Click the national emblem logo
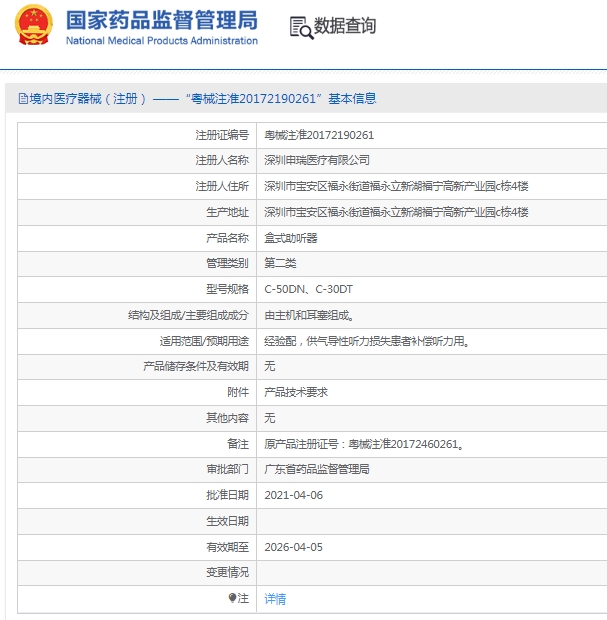The width and height of the screenshot is (607, 620). [x=34, y=25]
